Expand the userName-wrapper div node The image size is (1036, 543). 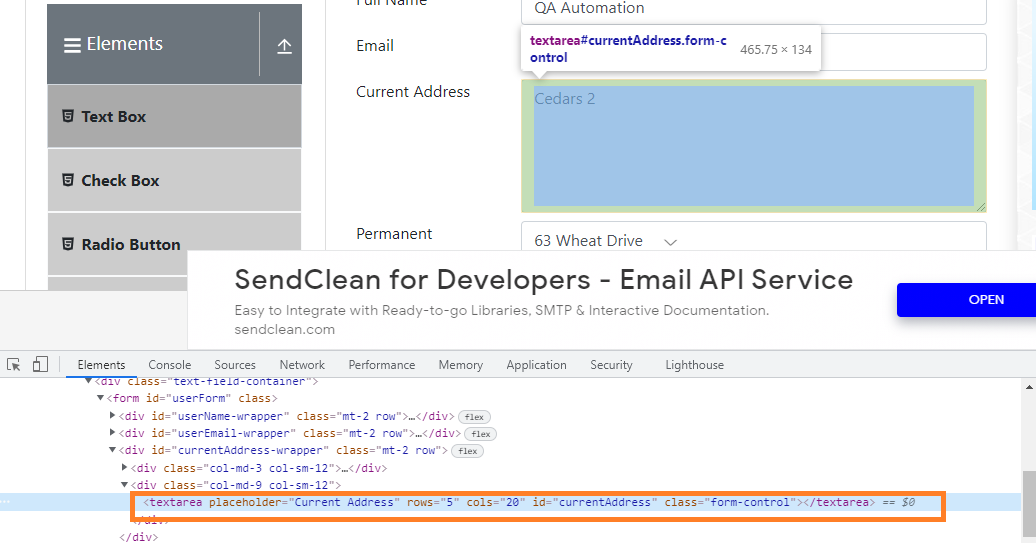pyautogui.click(x=112, y=416)
